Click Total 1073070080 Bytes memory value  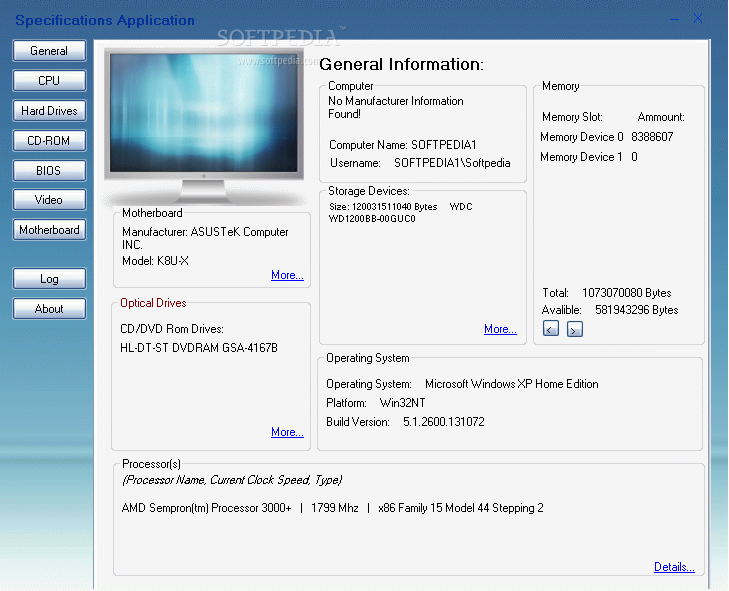(626, 293)
